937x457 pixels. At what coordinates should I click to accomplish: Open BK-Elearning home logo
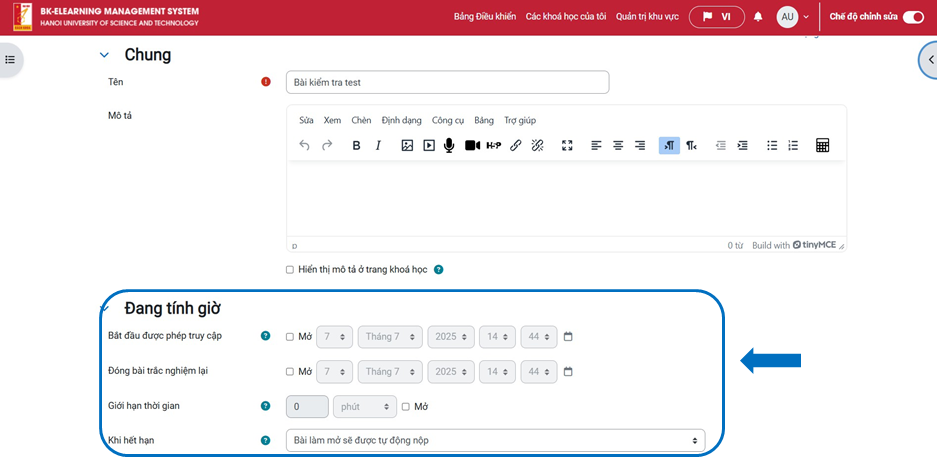tap(106, 17)
